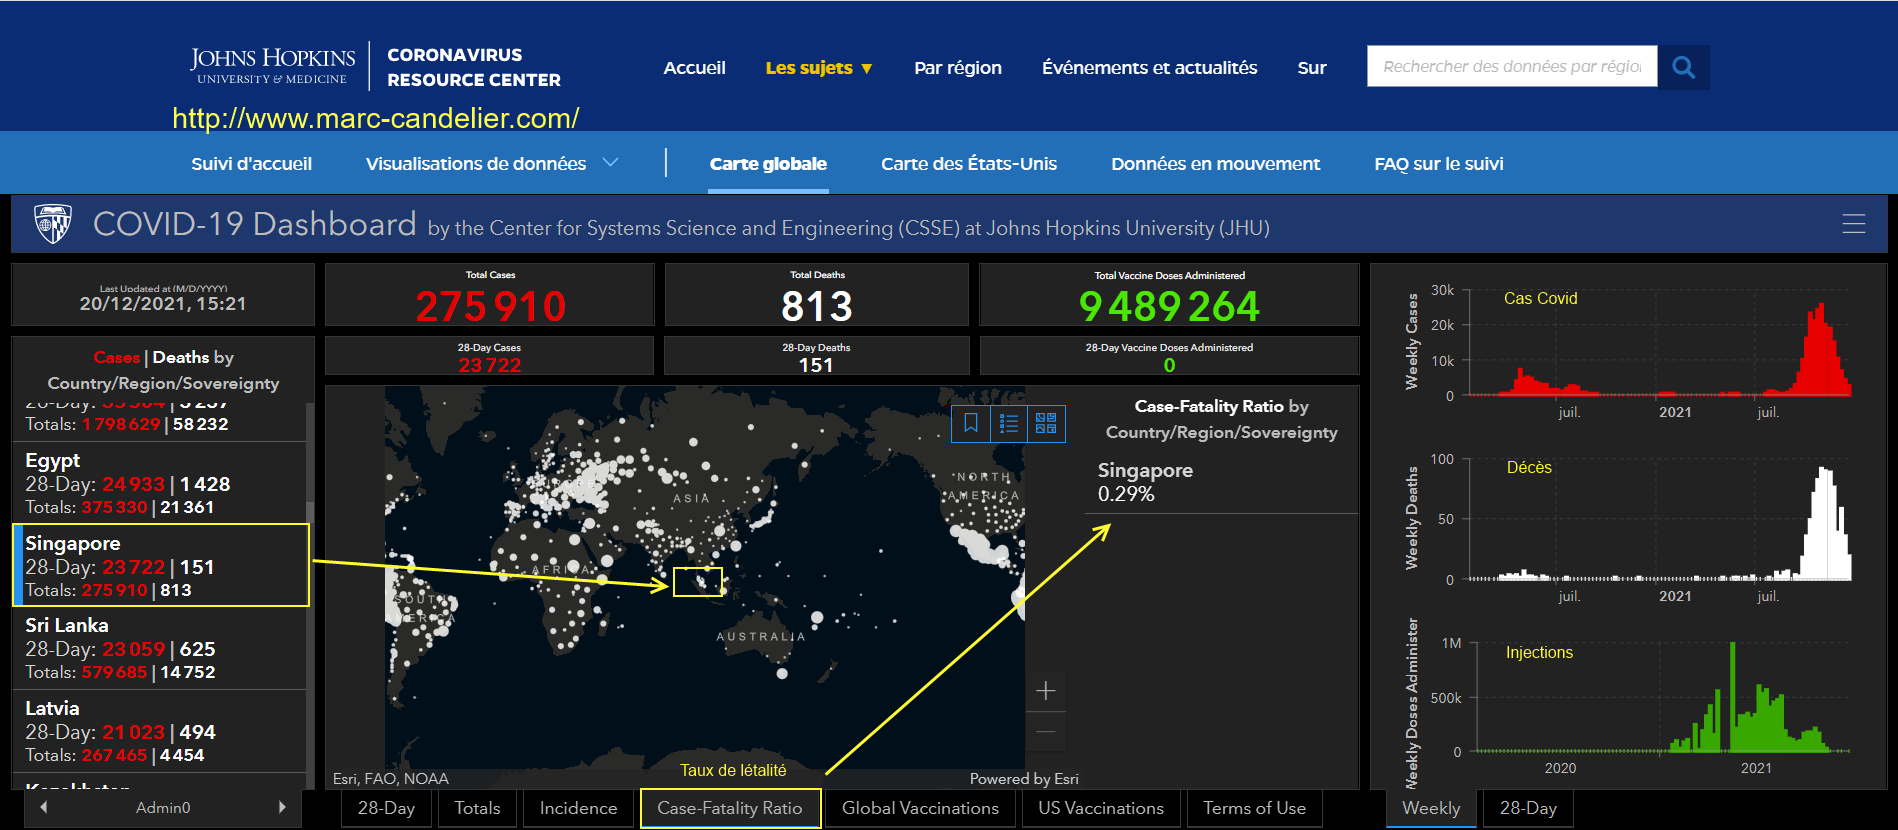The width and height of the screenshot is (1898, 830).
Task: Open FAQ sur le suivi
Action: 1439,163
